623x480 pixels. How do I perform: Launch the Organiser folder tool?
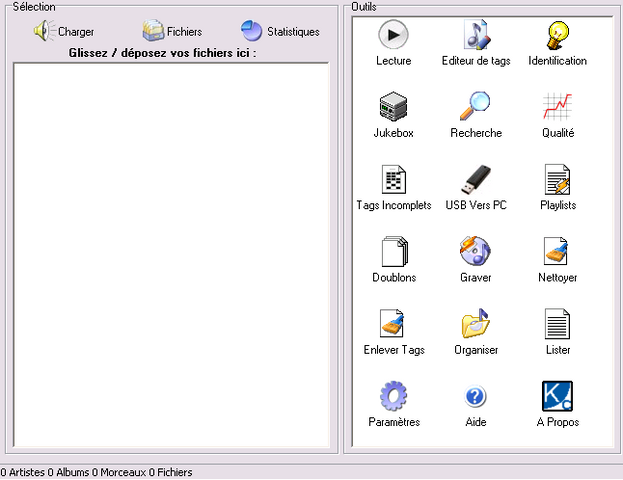[x=476, y=332]
